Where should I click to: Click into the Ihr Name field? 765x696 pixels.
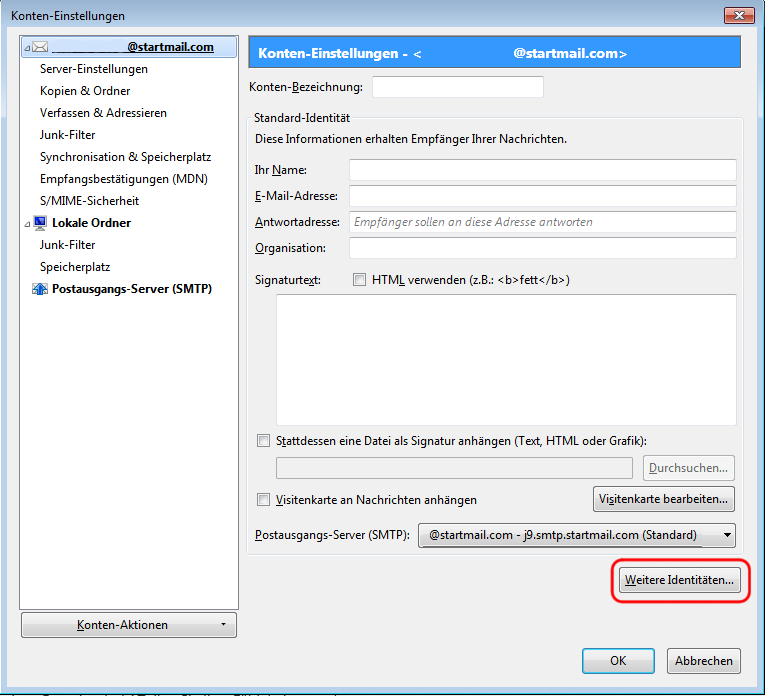[x=543, y=170]
